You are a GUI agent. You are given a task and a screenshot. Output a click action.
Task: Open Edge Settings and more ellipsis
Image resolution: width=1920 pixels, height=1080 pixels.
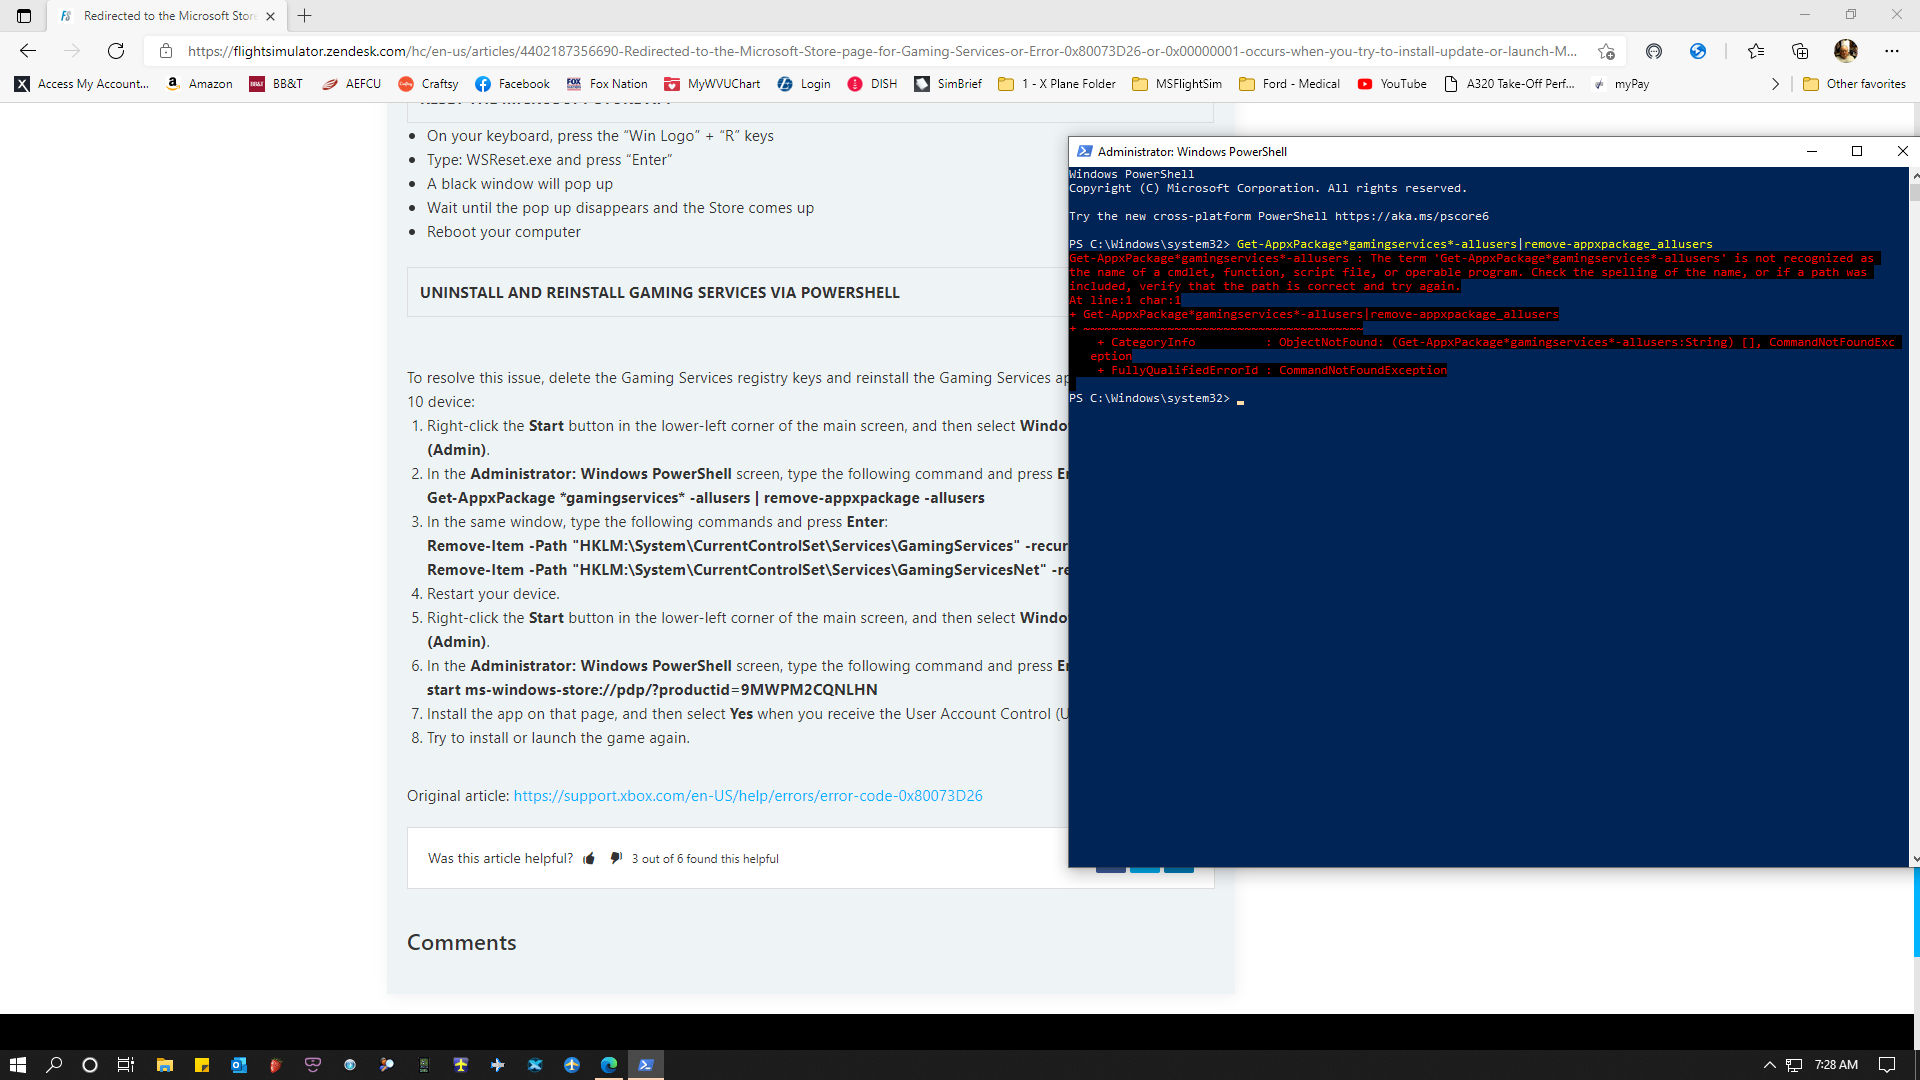click(1891, 51)
